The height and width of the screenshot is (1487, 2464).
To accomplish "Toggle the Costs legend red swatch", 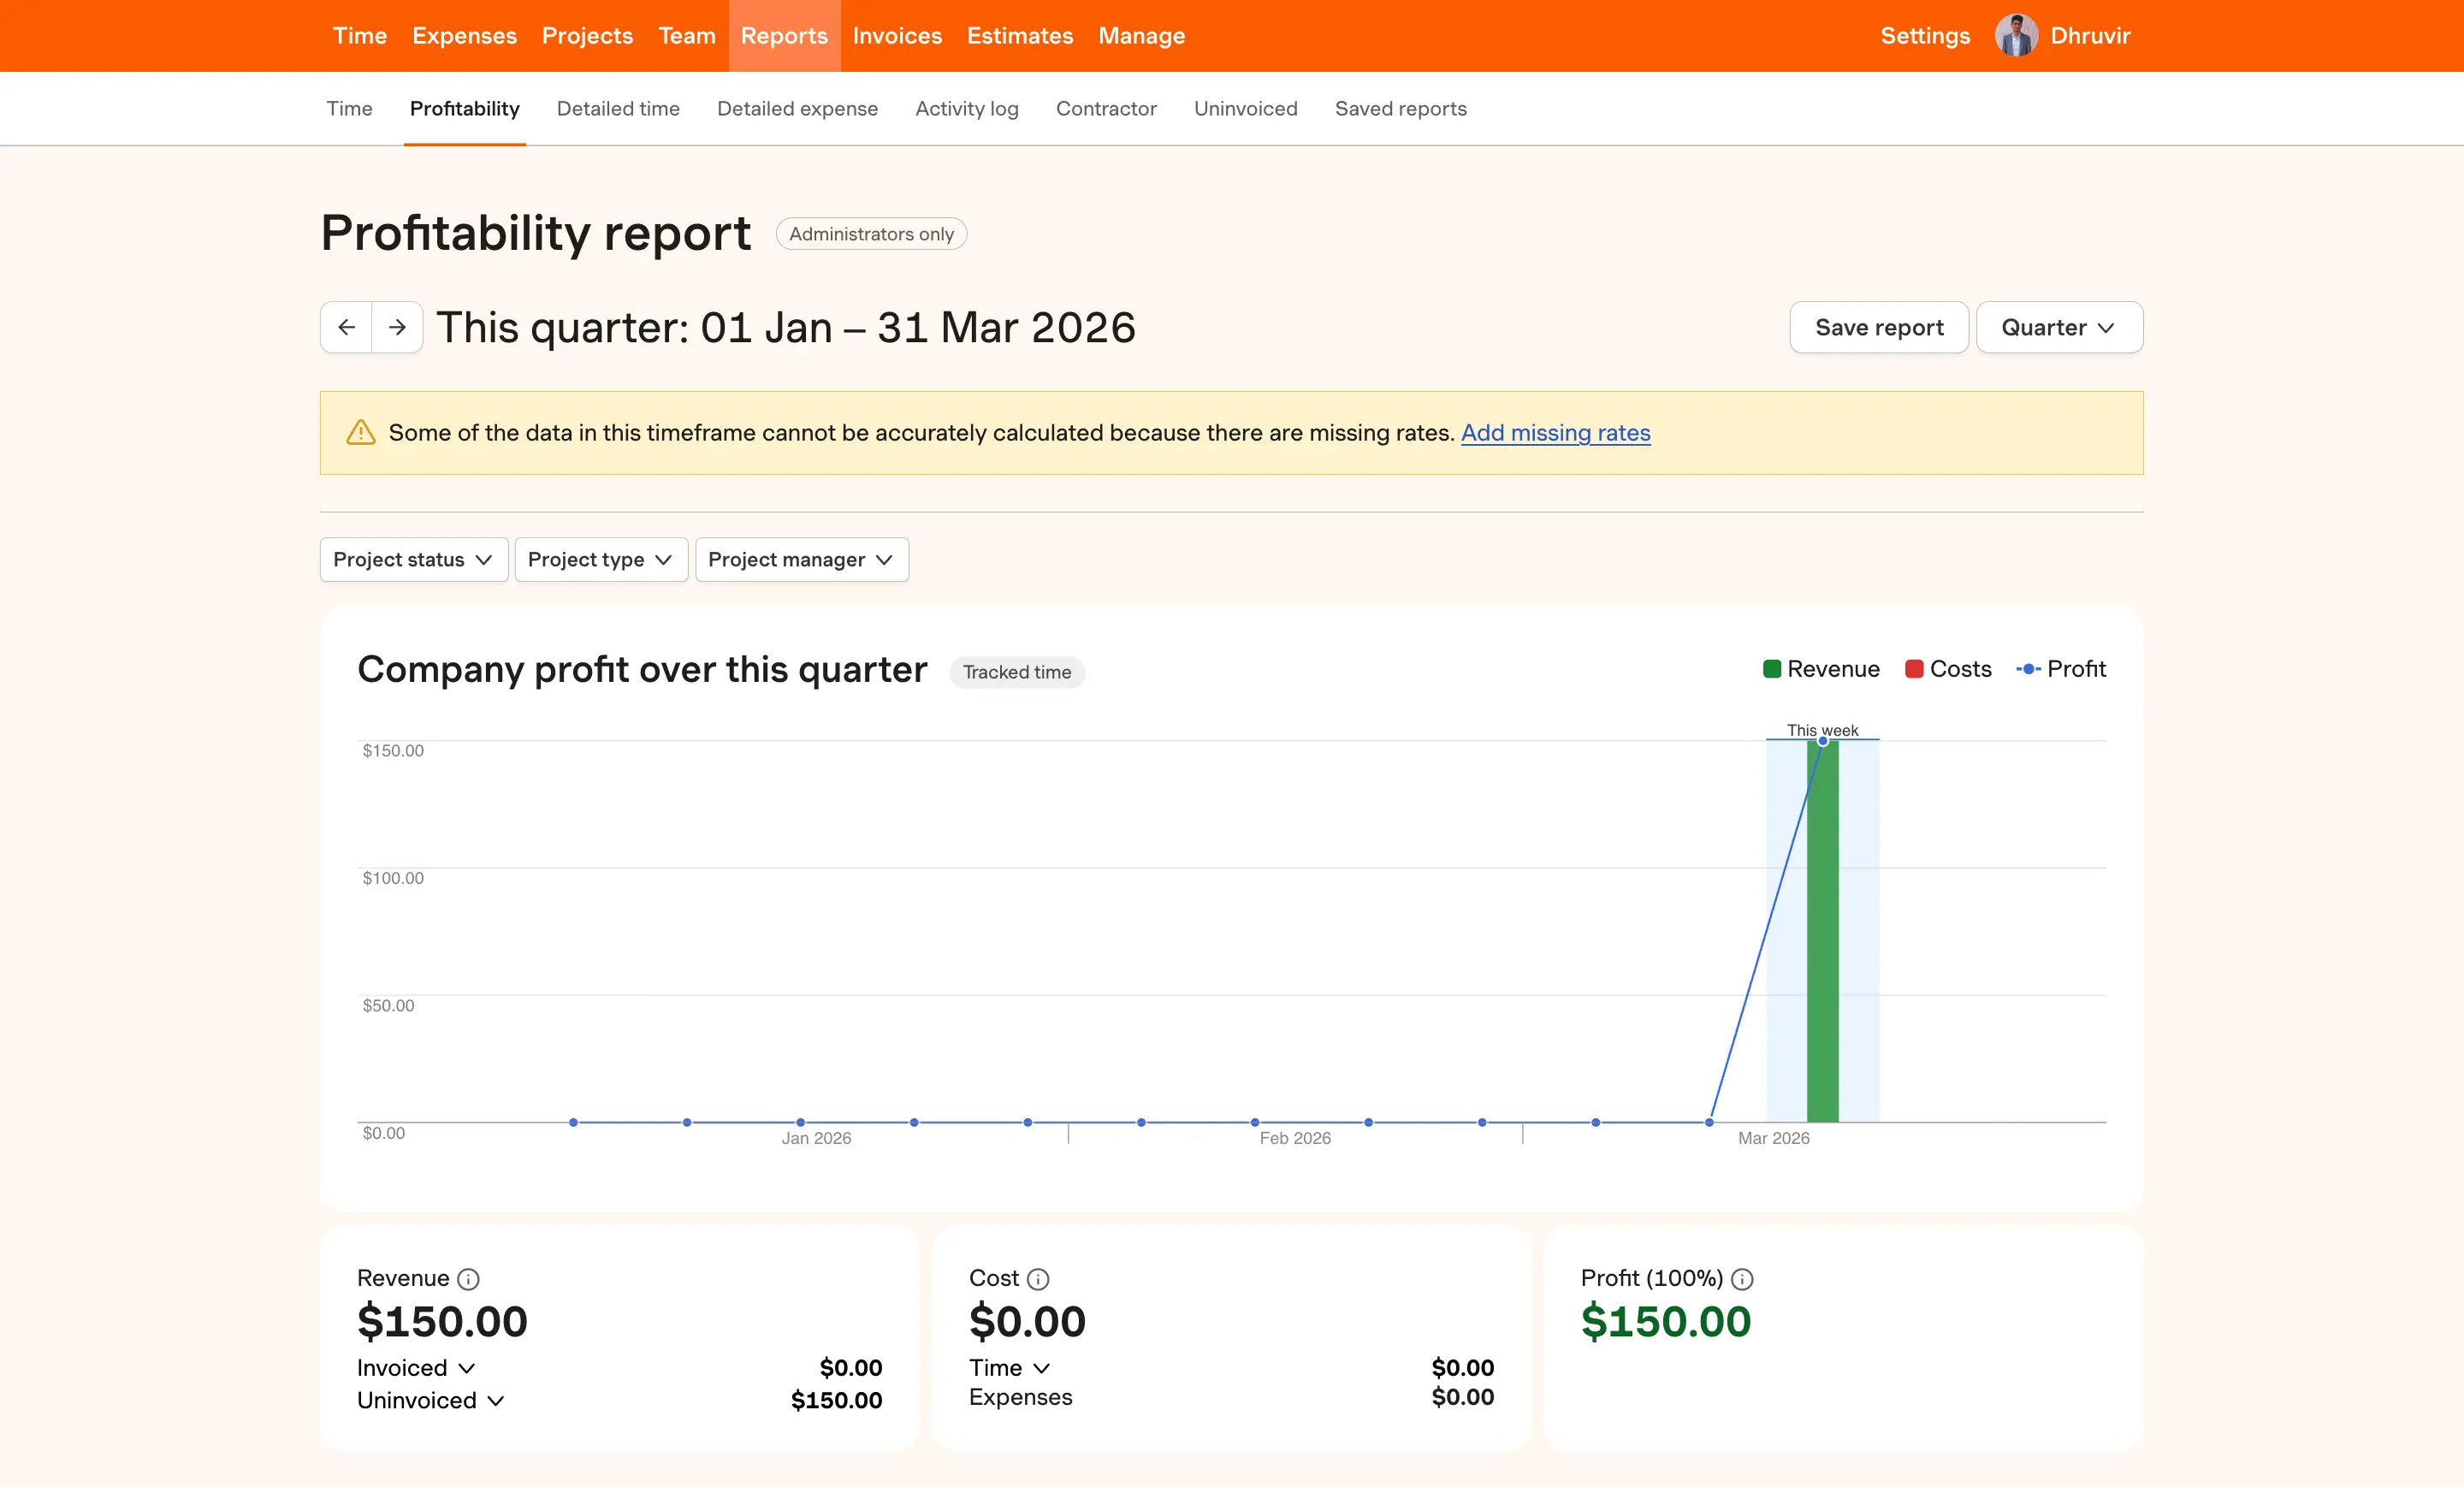I will point(1914,669).
